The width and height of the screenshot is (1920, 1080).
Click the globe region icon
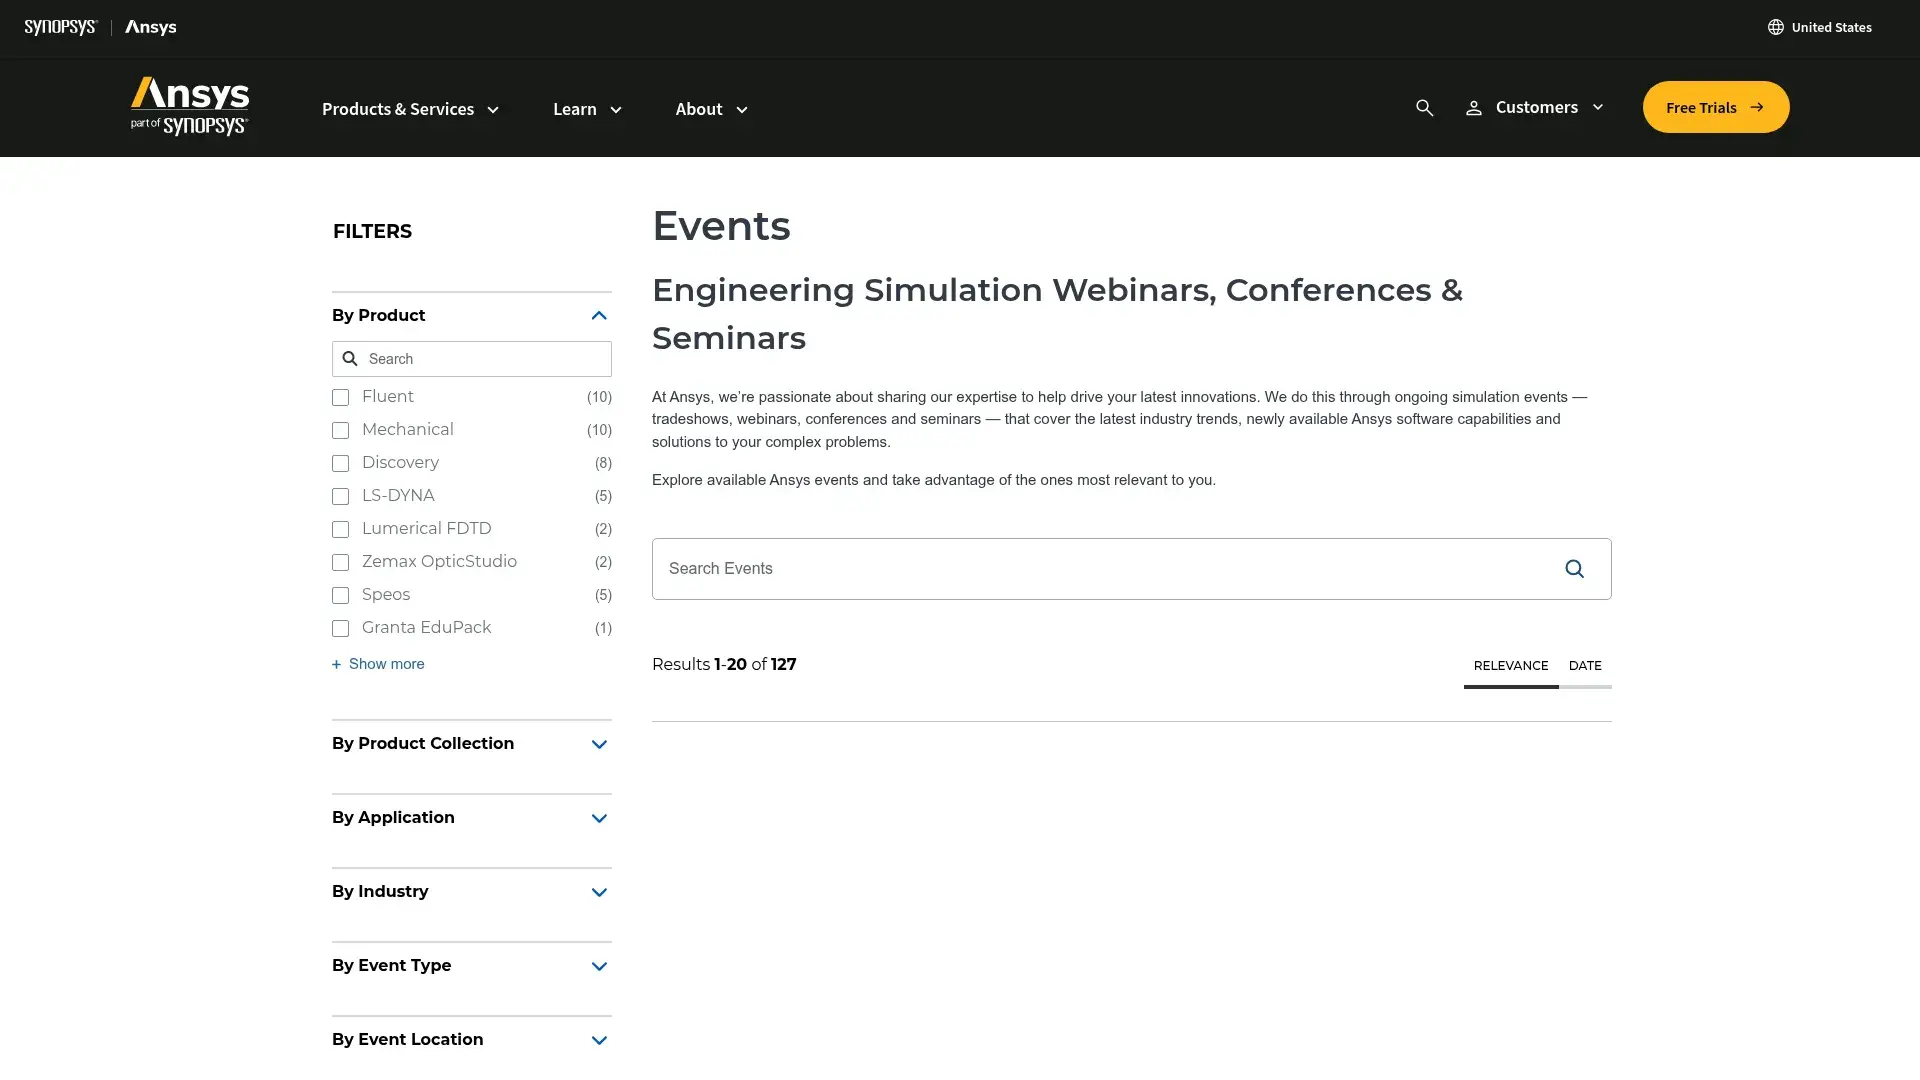tap(1775, 27)
